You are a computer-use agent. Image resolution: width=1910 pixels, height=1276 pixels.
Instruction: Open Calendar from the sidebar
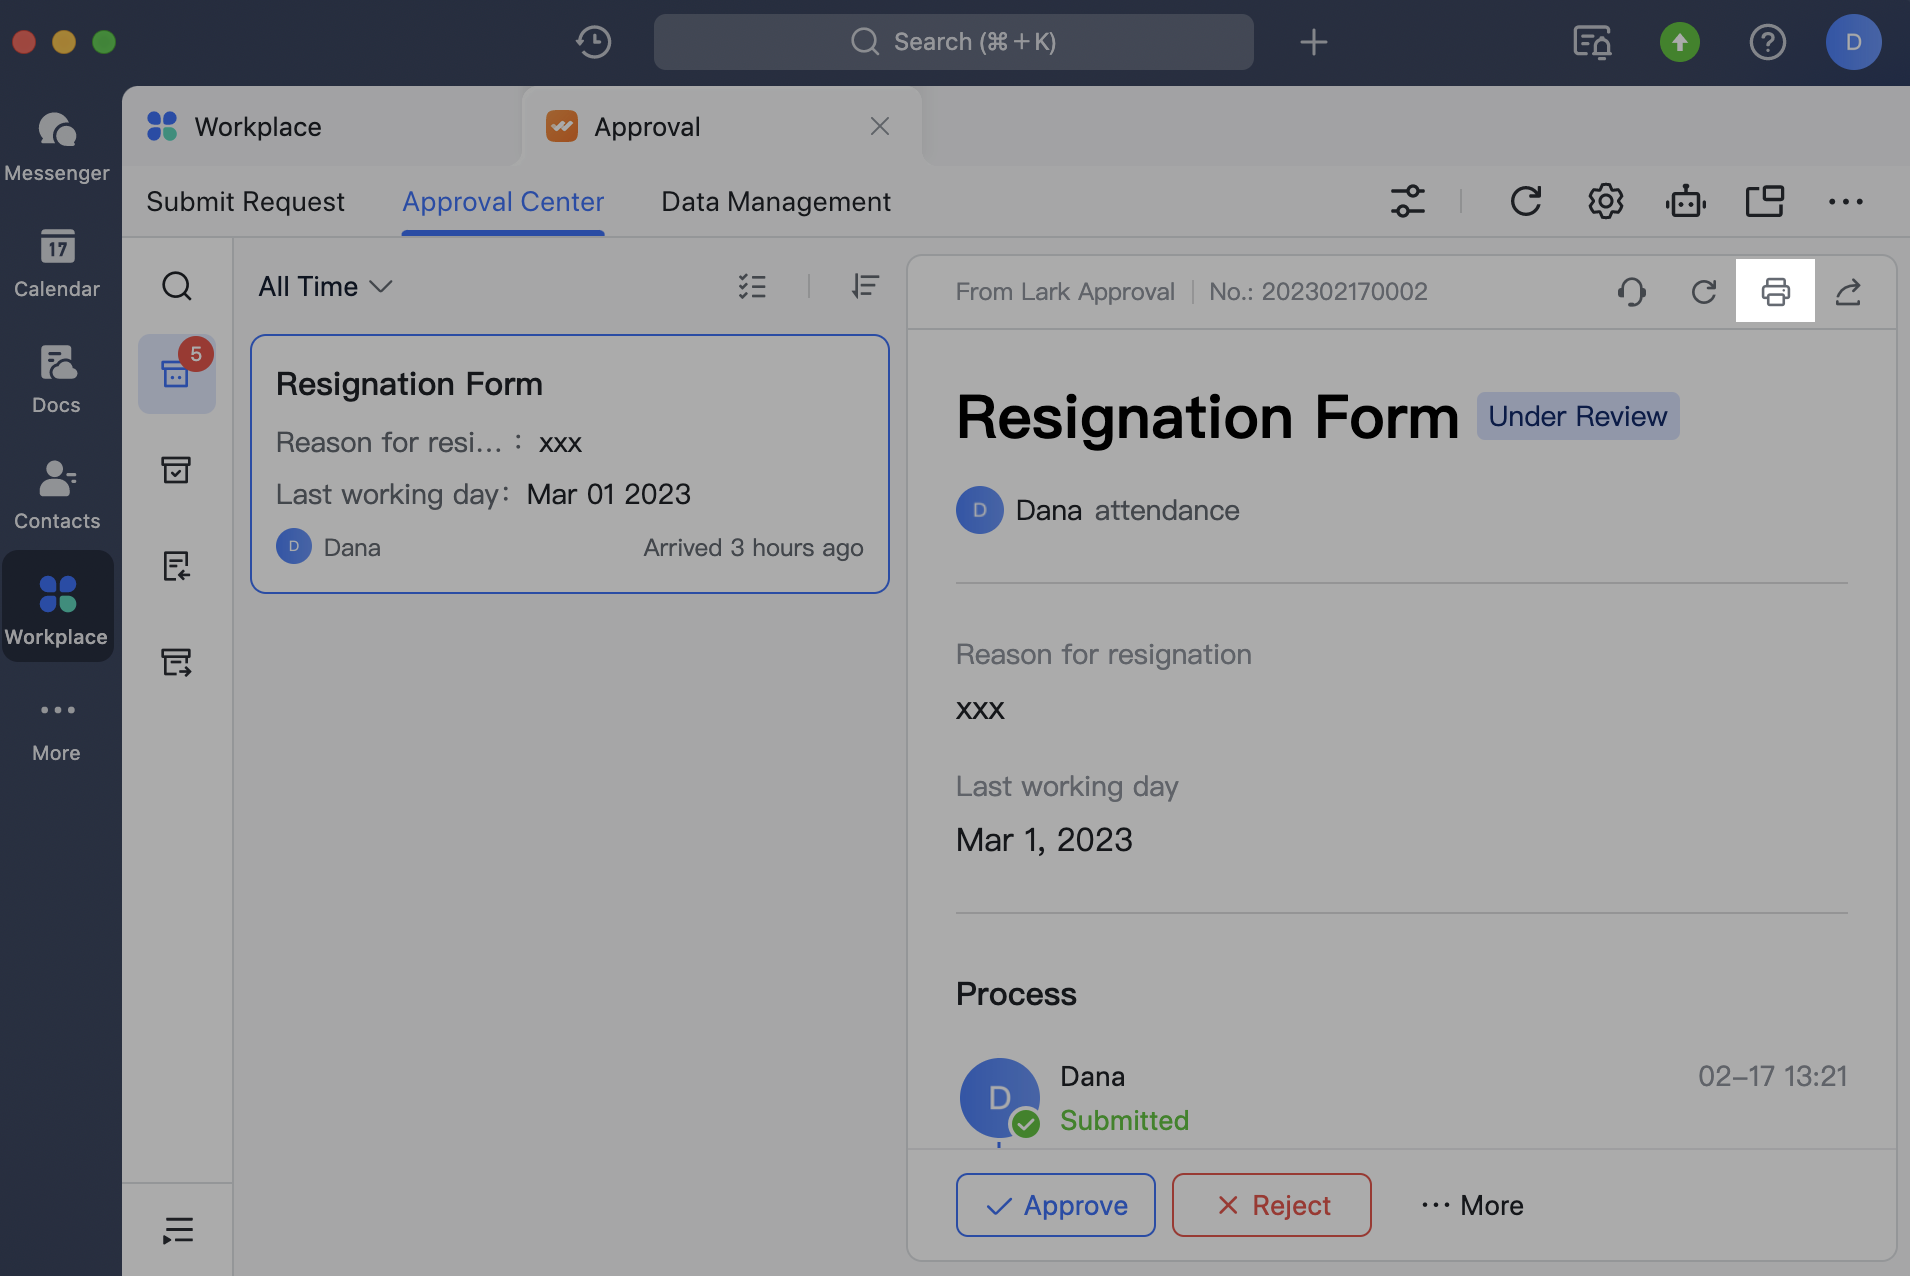57,263
